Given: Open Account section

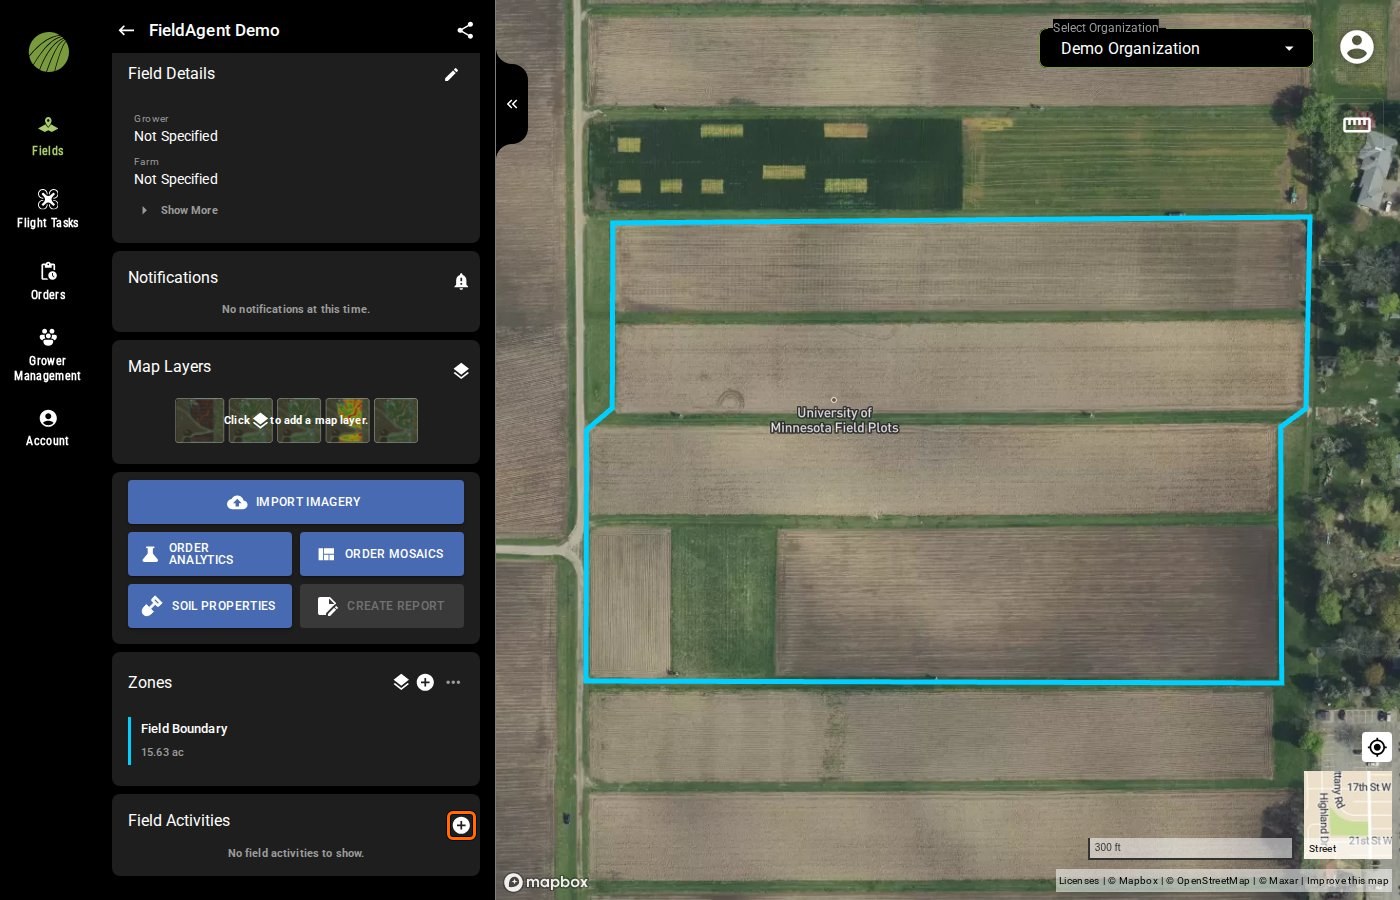Looking at the screenshot, I should click(48, 427).
